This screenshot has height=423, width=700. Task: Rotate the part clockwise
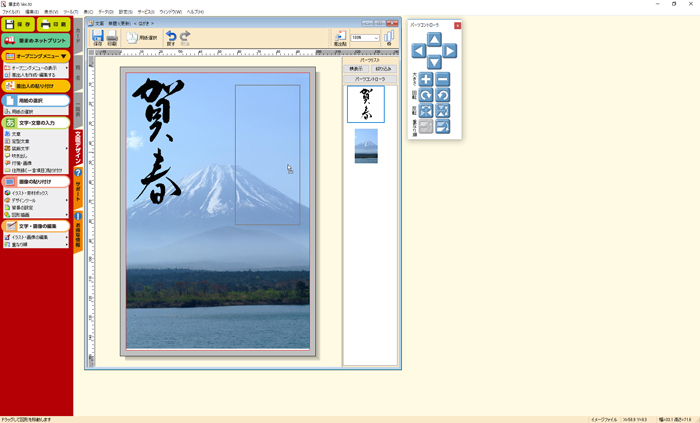point(426,95)
